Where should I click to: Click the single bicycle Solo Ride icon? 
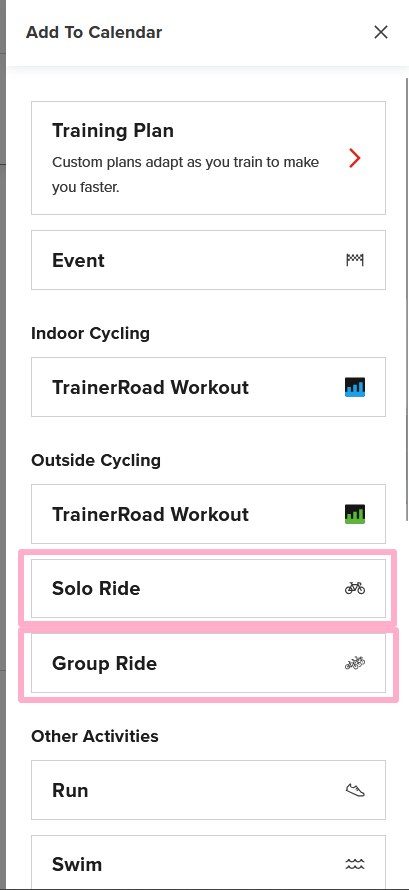tap(355, 588)
